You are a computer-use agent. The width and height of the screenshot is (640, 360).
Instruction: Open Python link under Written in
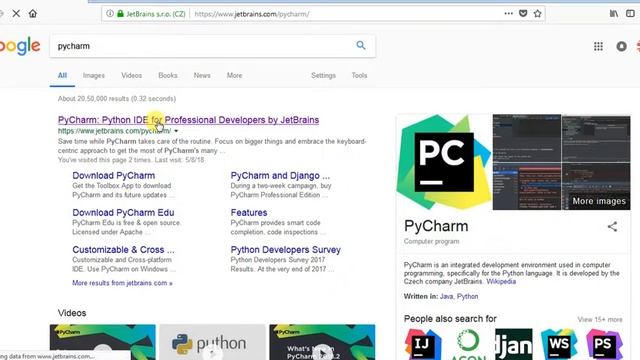pyautogui.click(x=467, y=296)
